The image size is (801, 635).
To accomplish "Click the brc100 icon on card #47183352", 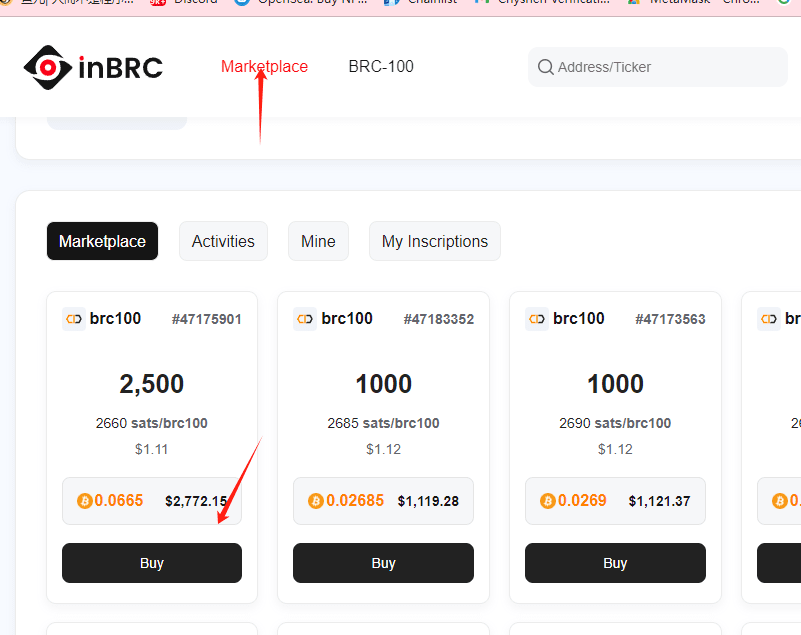I will pos(305,318).
